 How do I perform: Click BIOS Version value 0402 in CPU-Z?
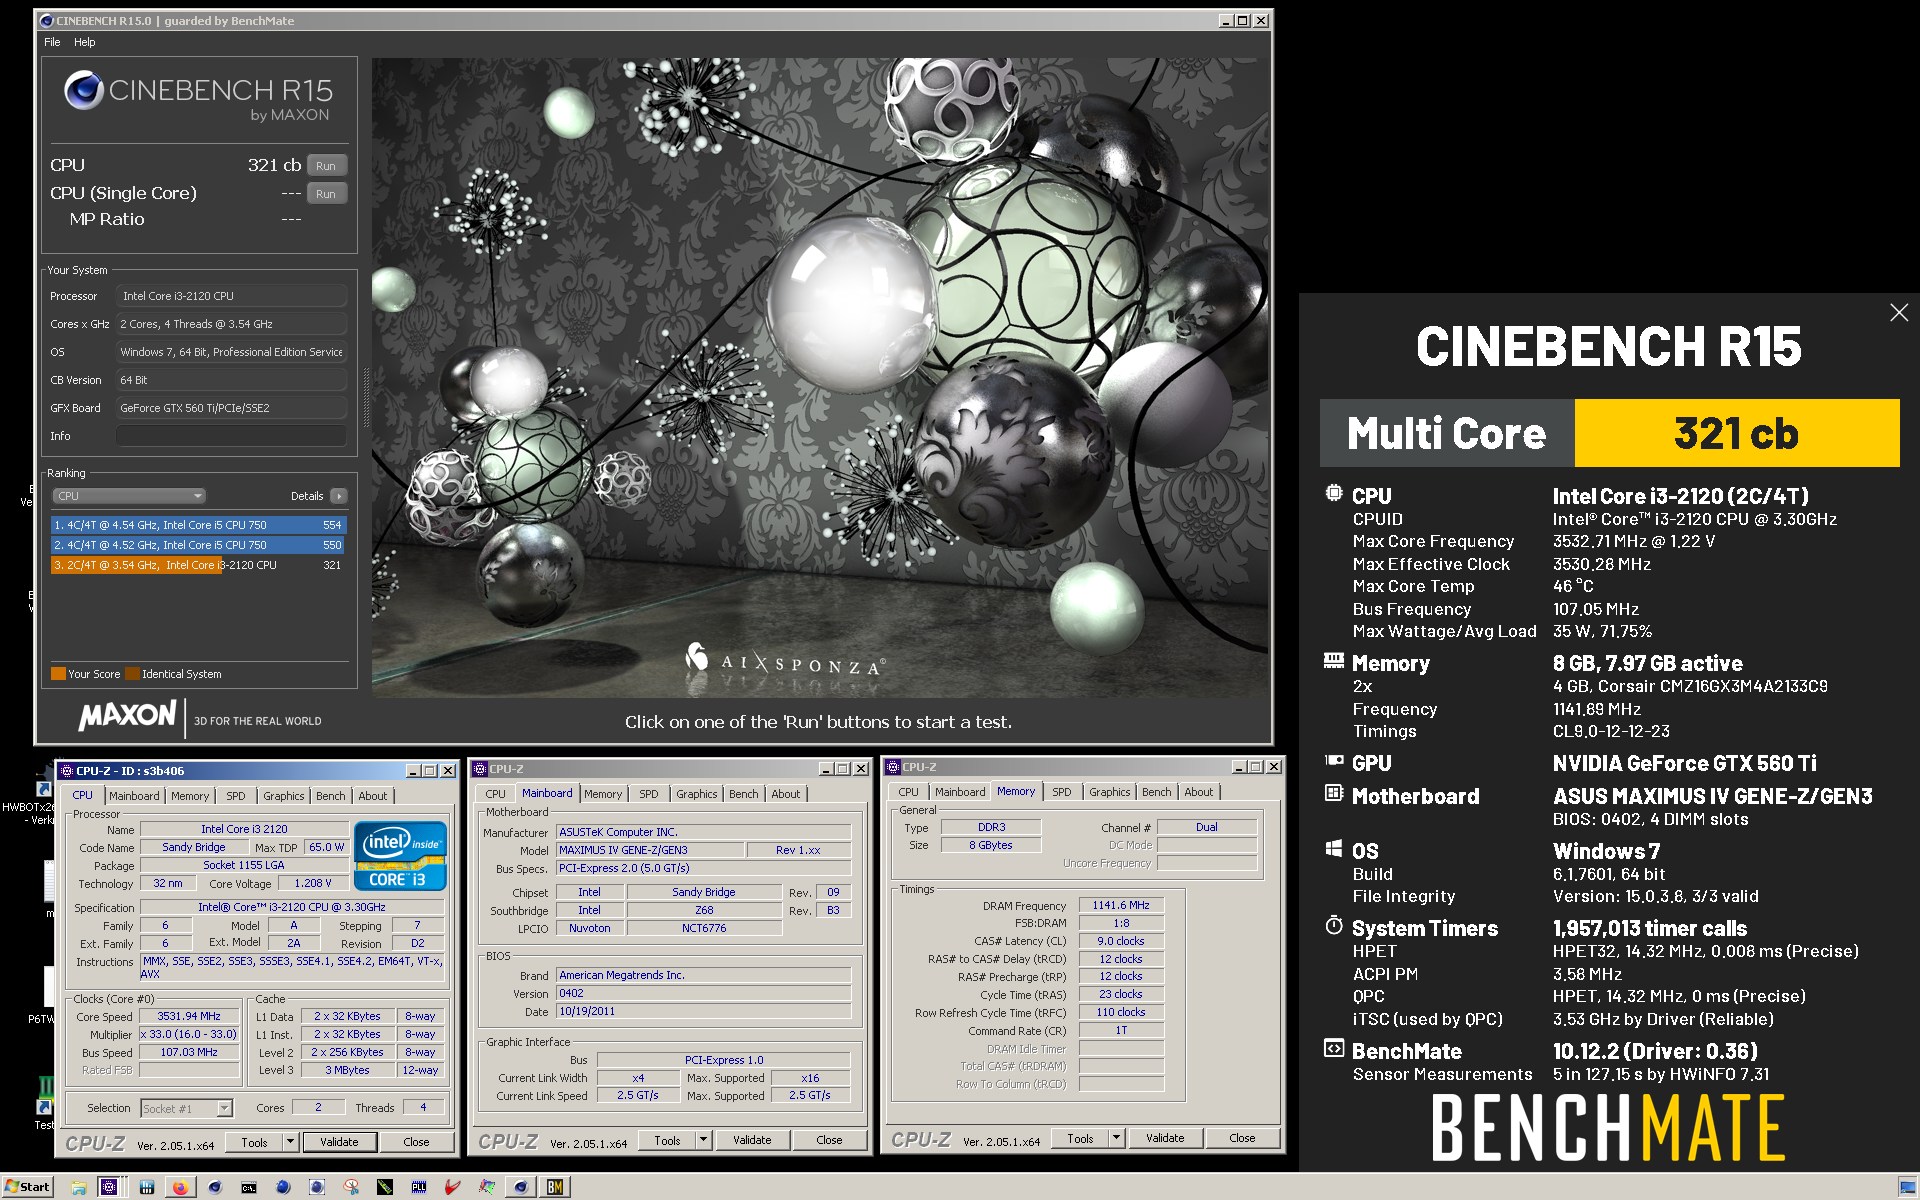pos(704,993)
